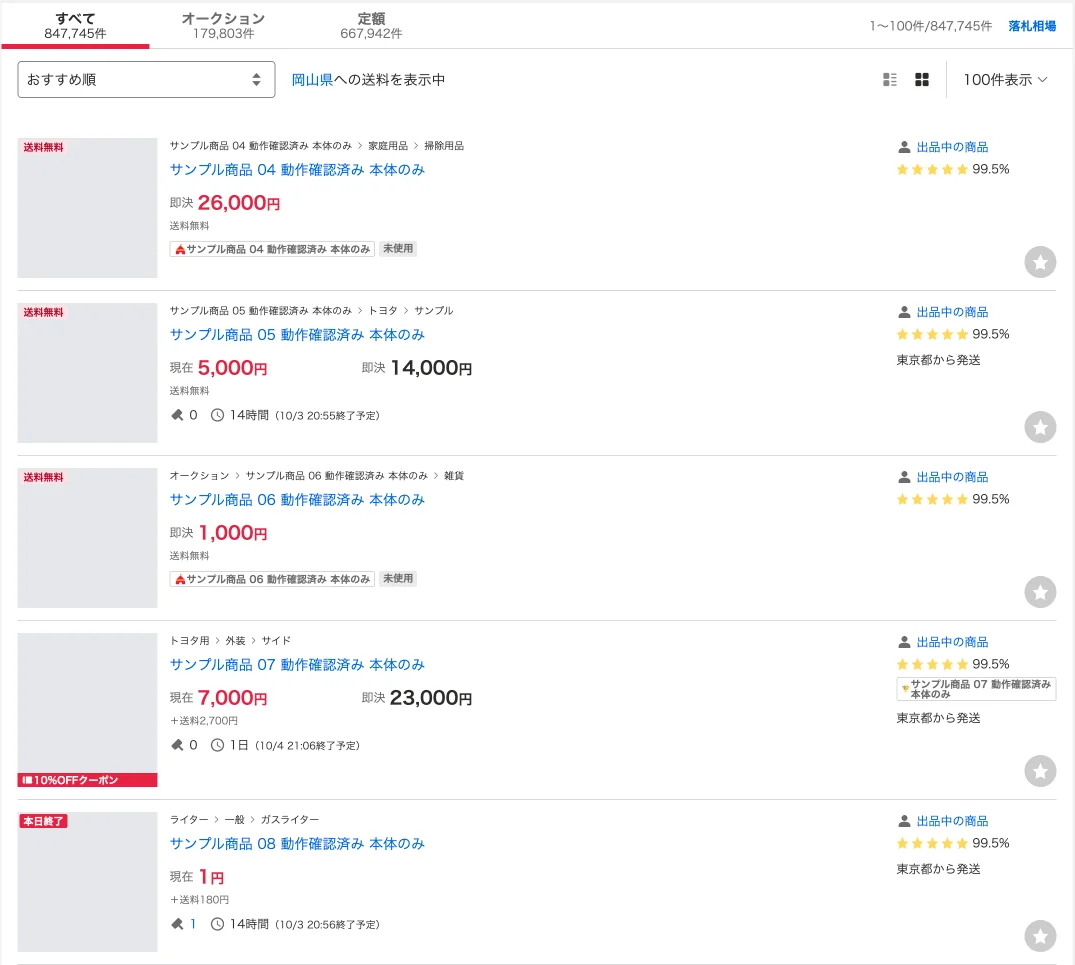Switch to grid view layout icon

[922, 80]
